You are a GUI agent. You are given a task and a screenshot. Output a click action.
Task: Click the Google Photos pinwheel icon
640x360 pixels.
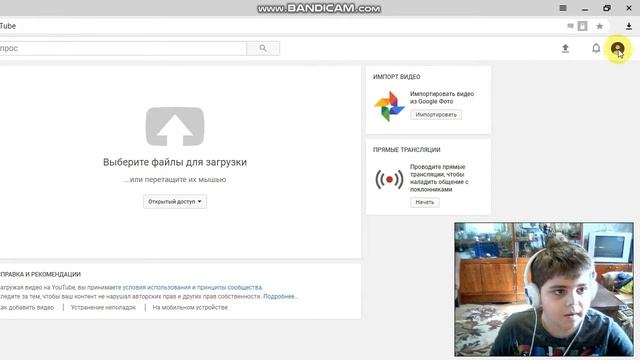[x=389, y=106]
